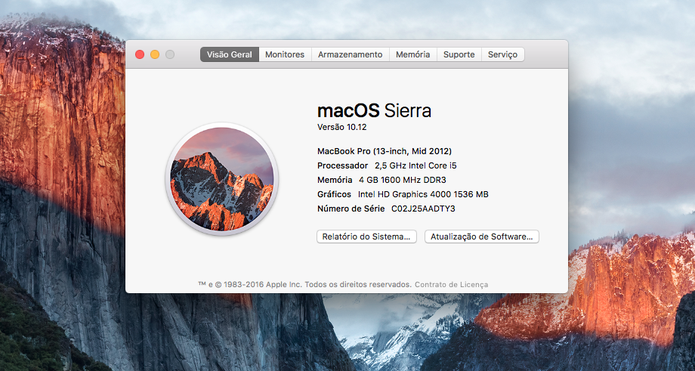Click the macOS Sierra title

(x=374, y=110)
